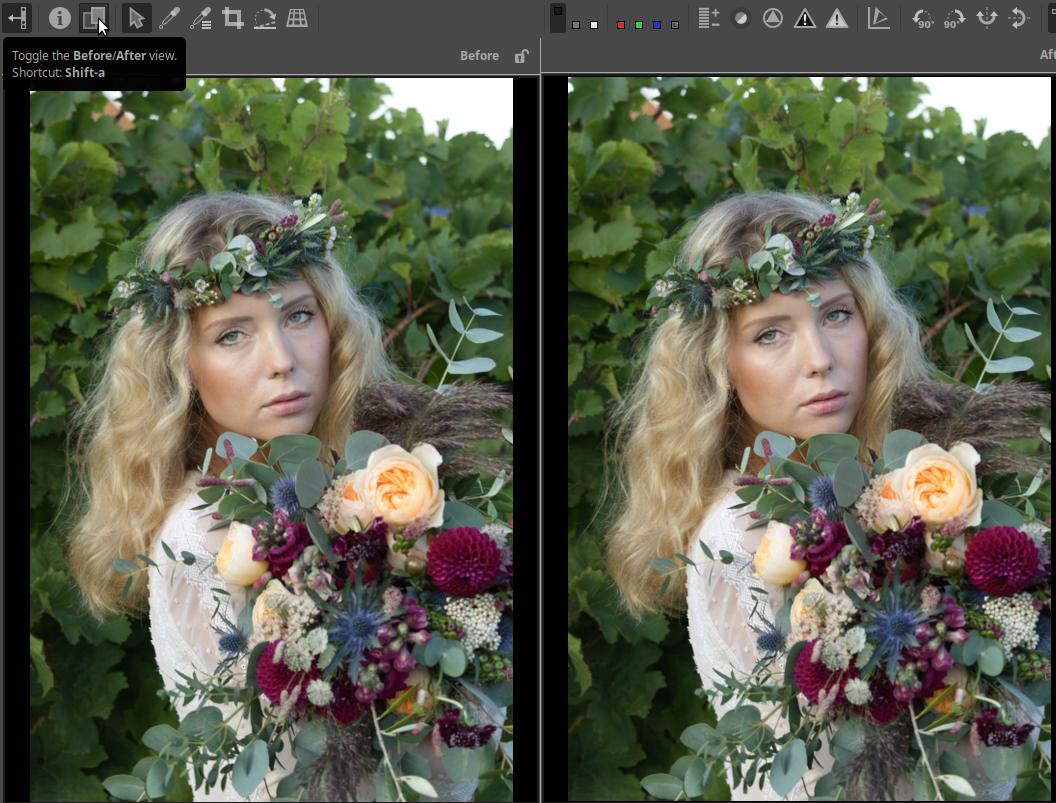
Task: Toggle clipped shadows warning indicator
Action: pos(804,18)
